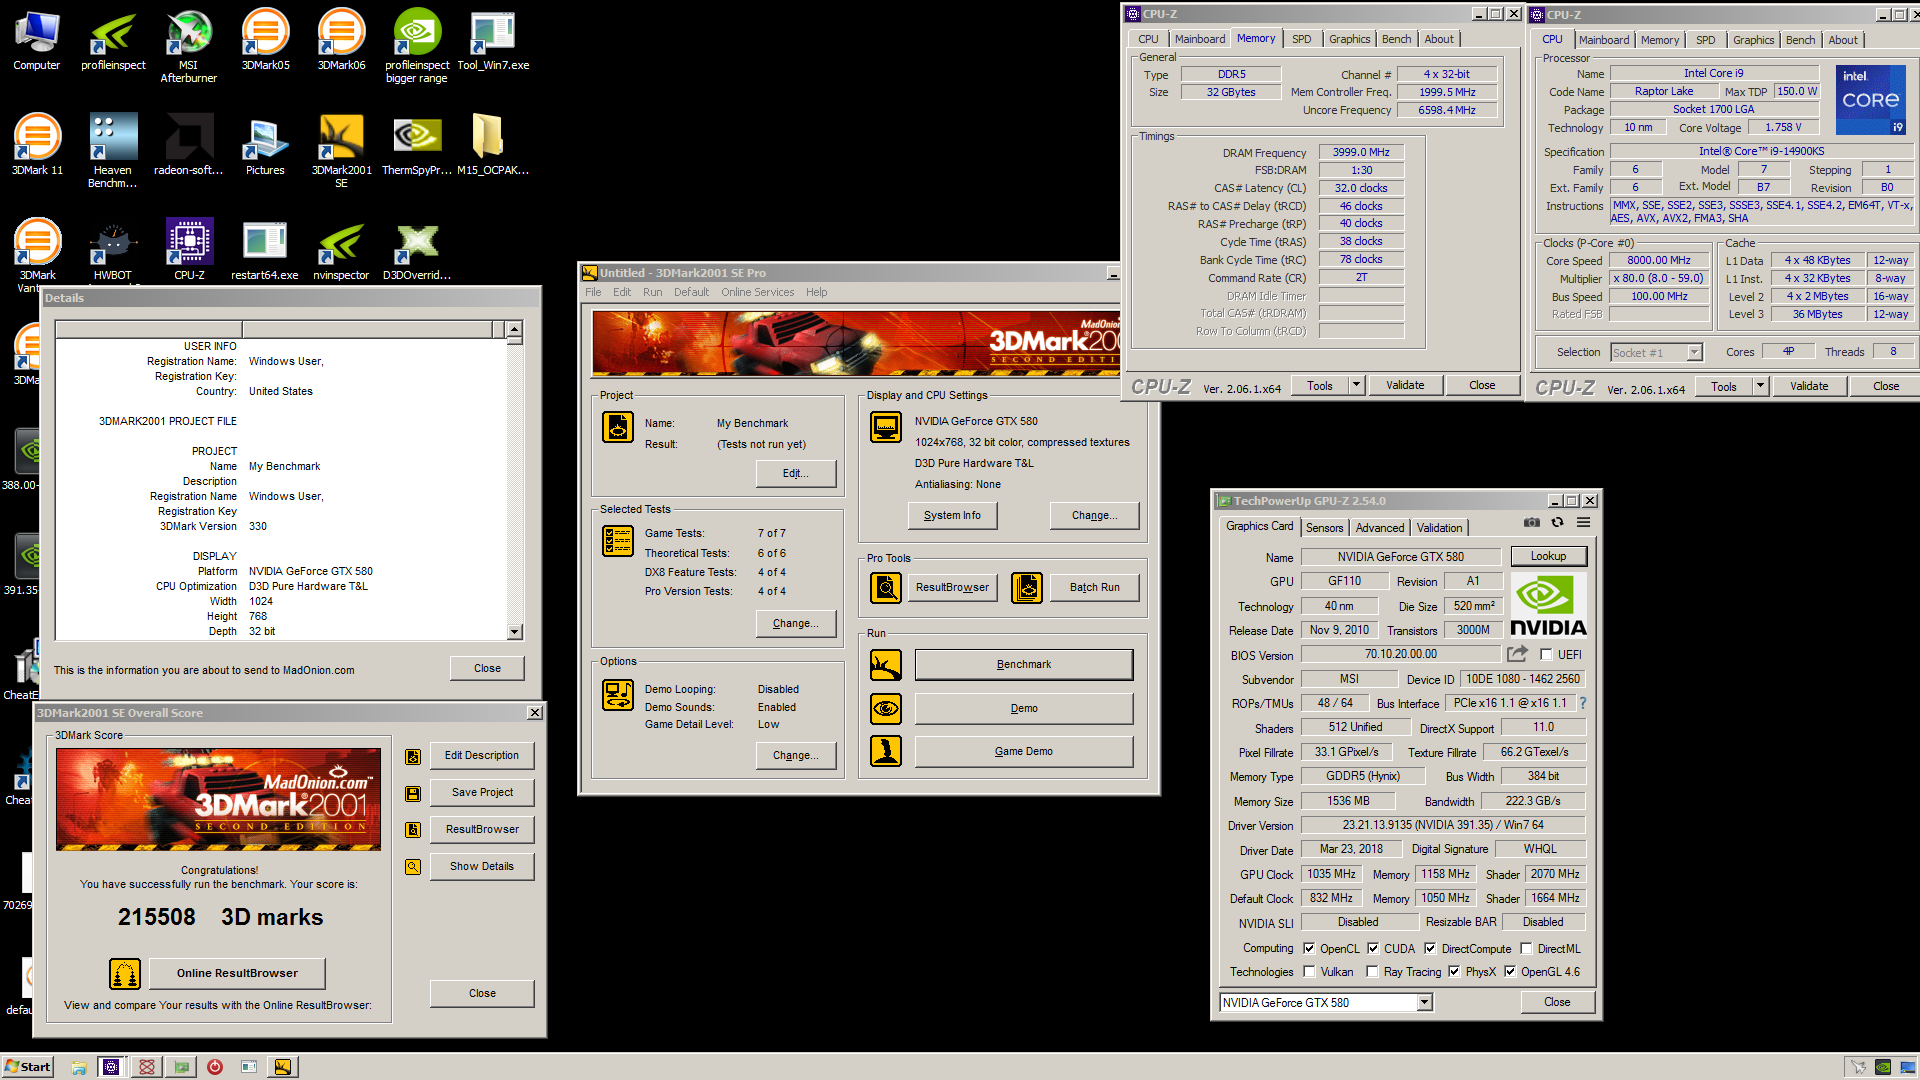The image size is (1920, 1080).
Task: Open the 3DMark2001 SE desktop shortcut
Action: pyautogui.click(x=341, y=150)
